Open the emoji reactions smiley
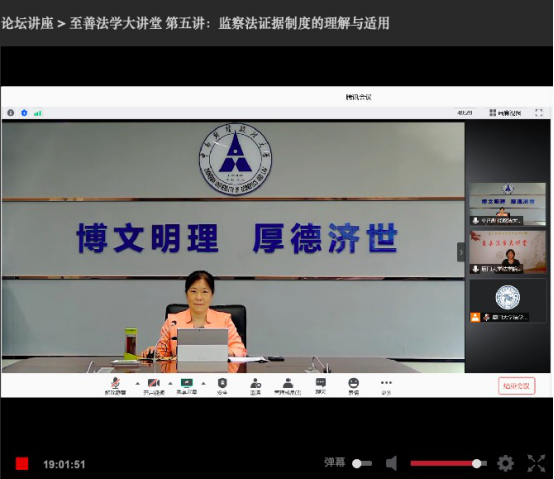 tap(353, 386)
